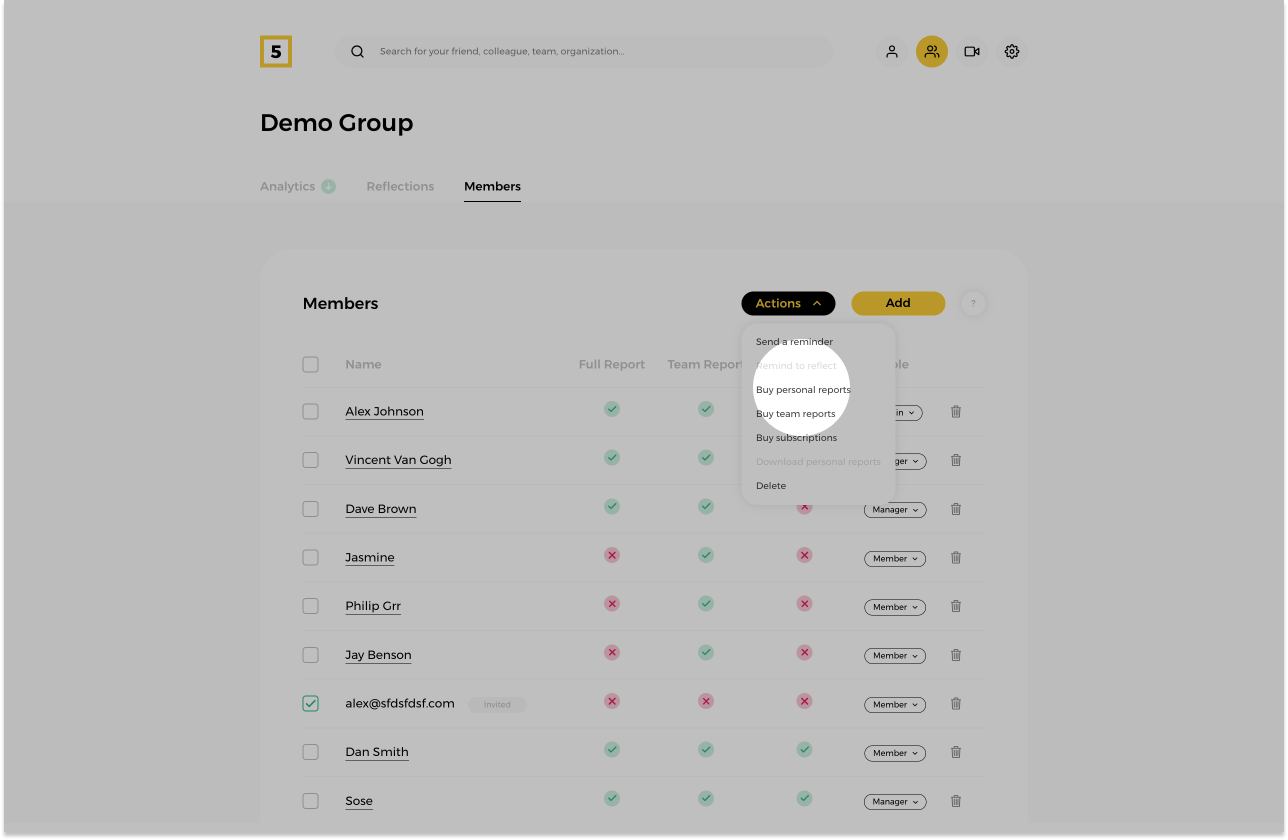Viewport: 1288px width, 840px height.
Task: Switch to the Reflections tab
Action: point(400,187)
